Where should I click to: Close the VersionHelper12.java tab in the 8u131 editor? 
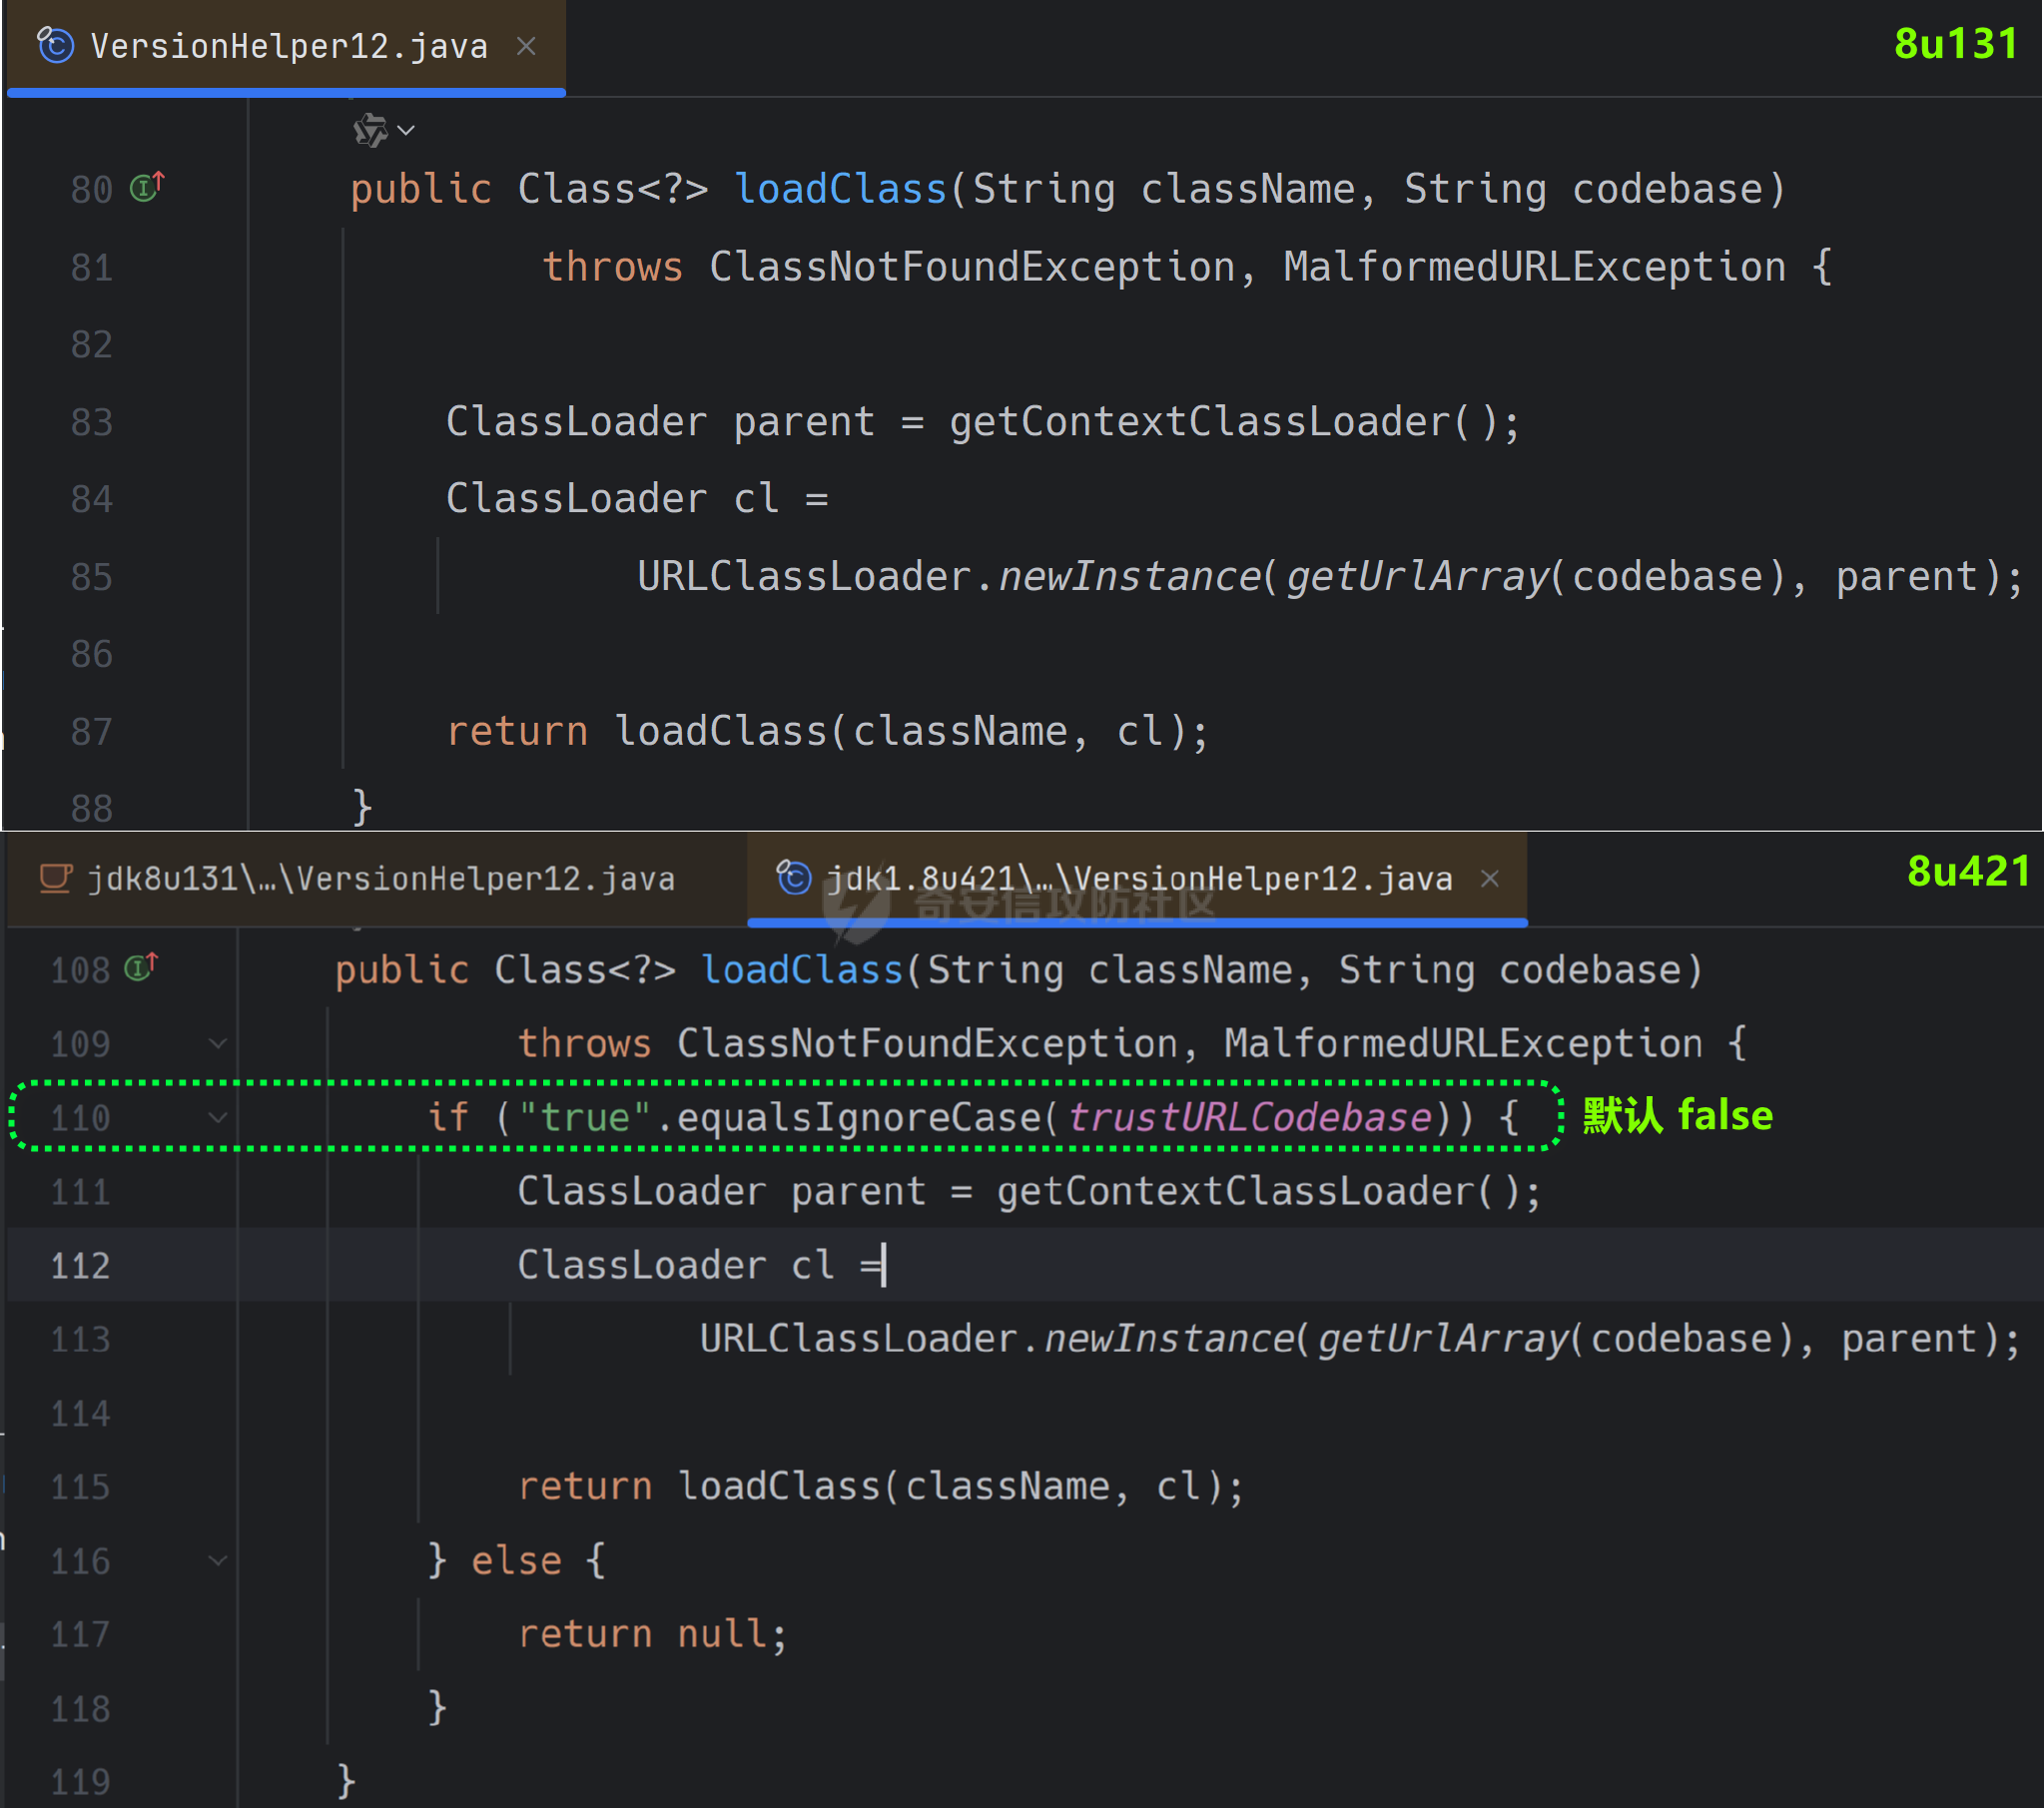(526, 46)
